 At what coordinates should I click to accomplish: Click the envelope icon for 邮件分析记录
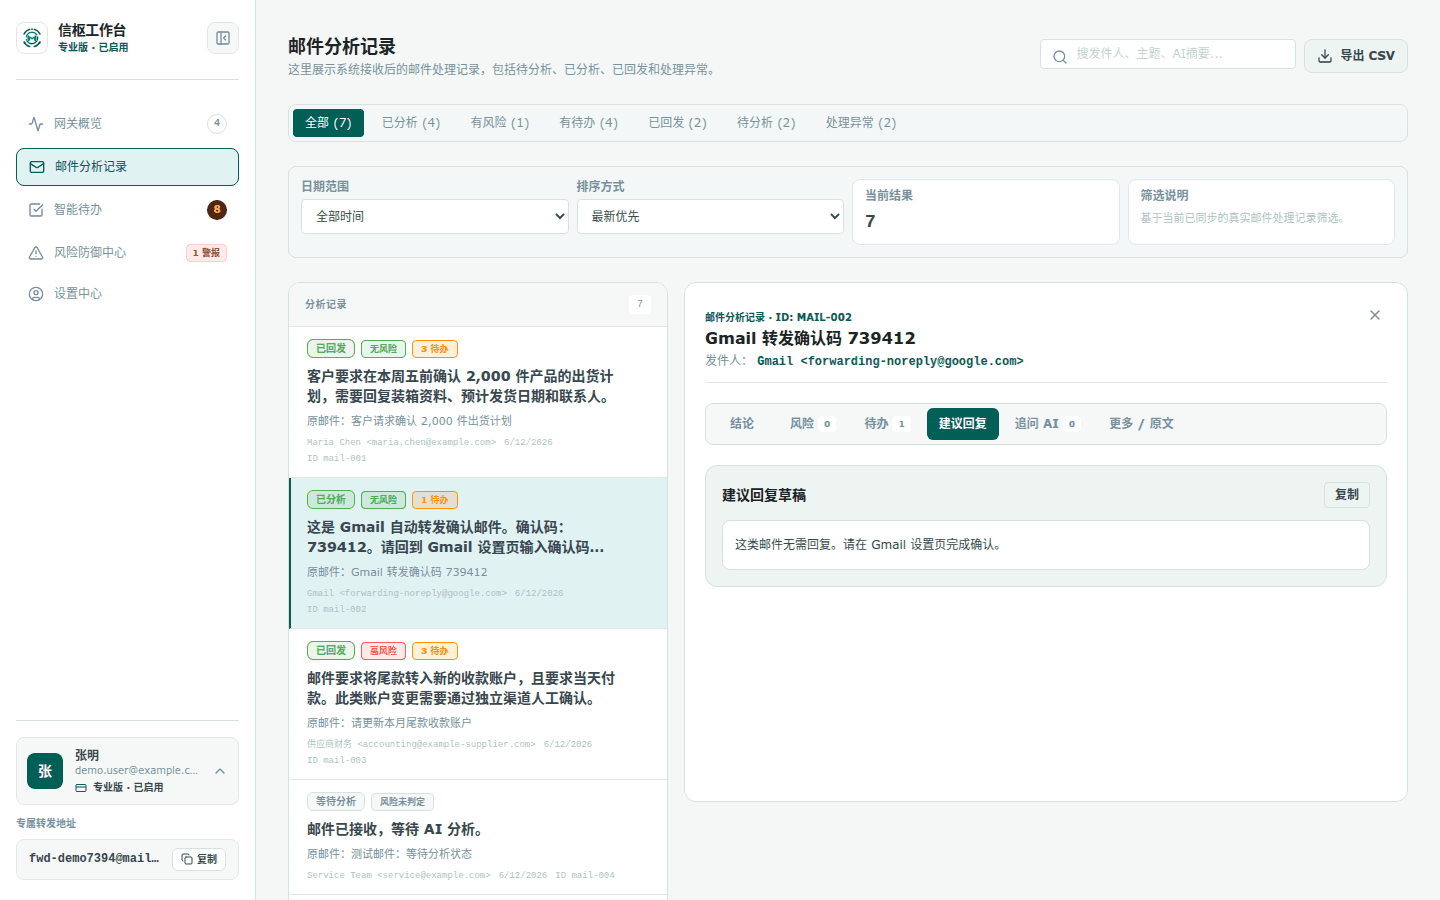tap(37, 167)
